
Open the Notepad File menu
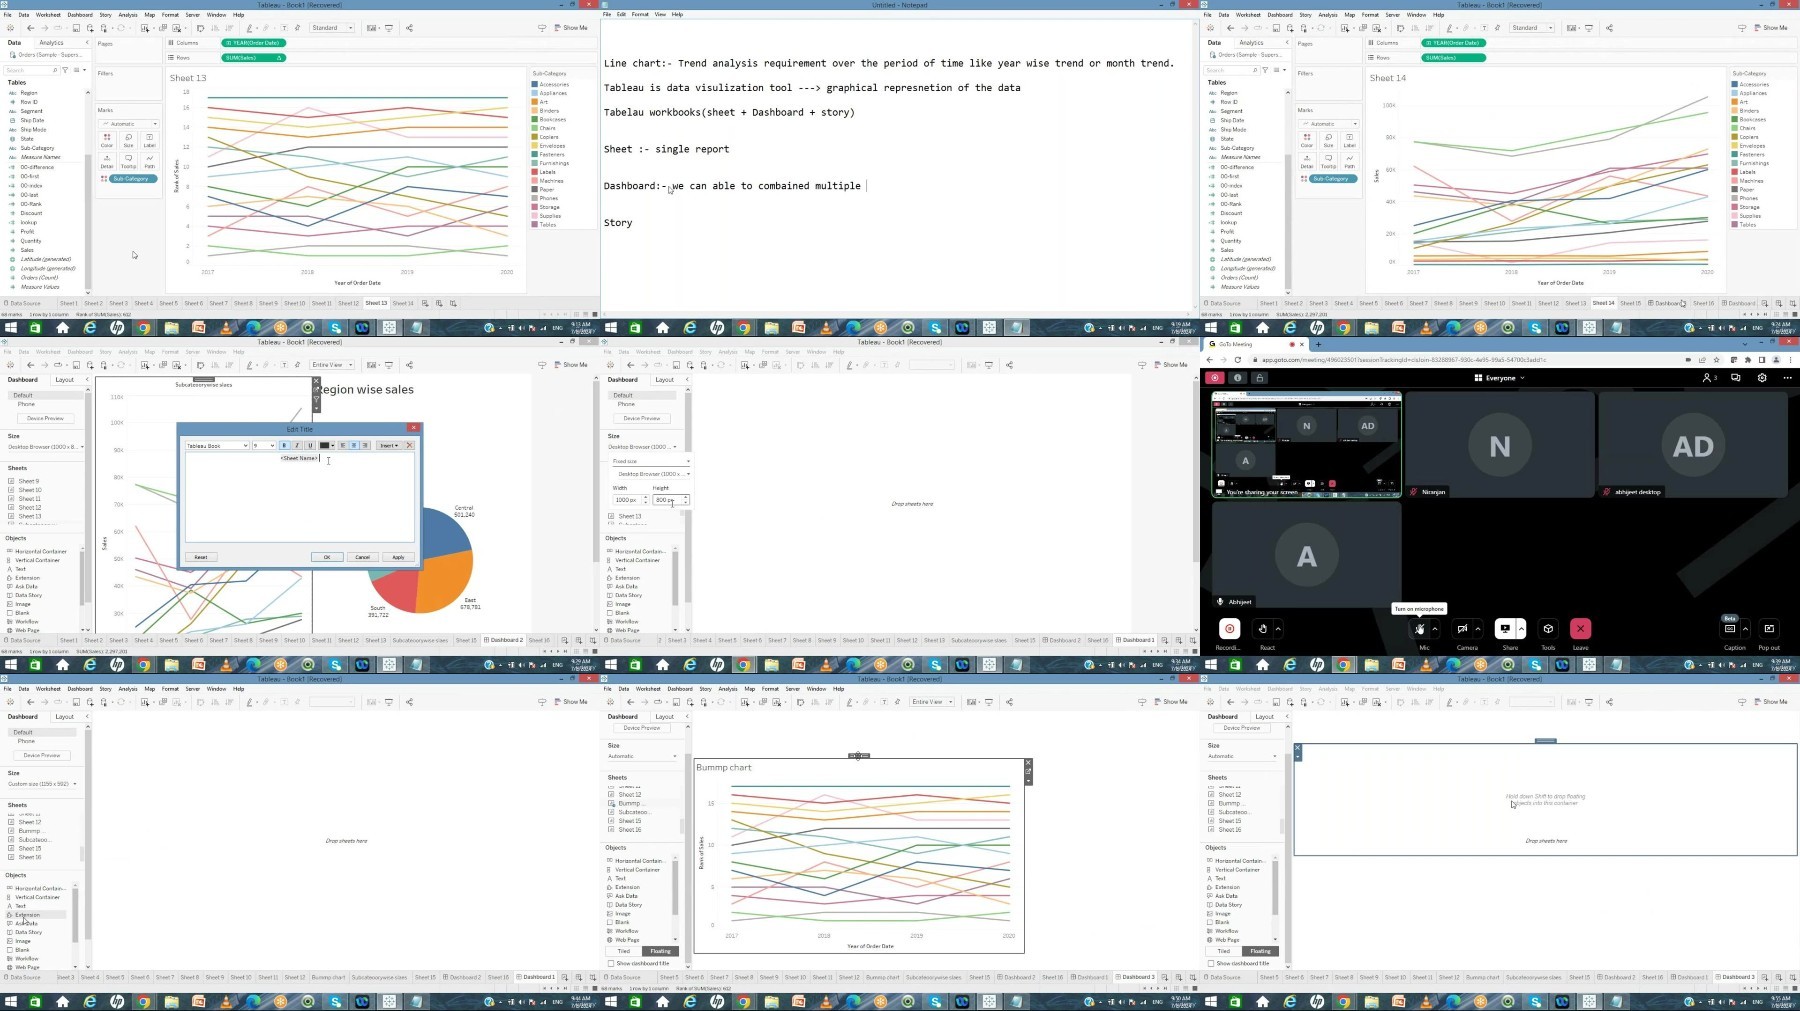(x=607, y=14)
